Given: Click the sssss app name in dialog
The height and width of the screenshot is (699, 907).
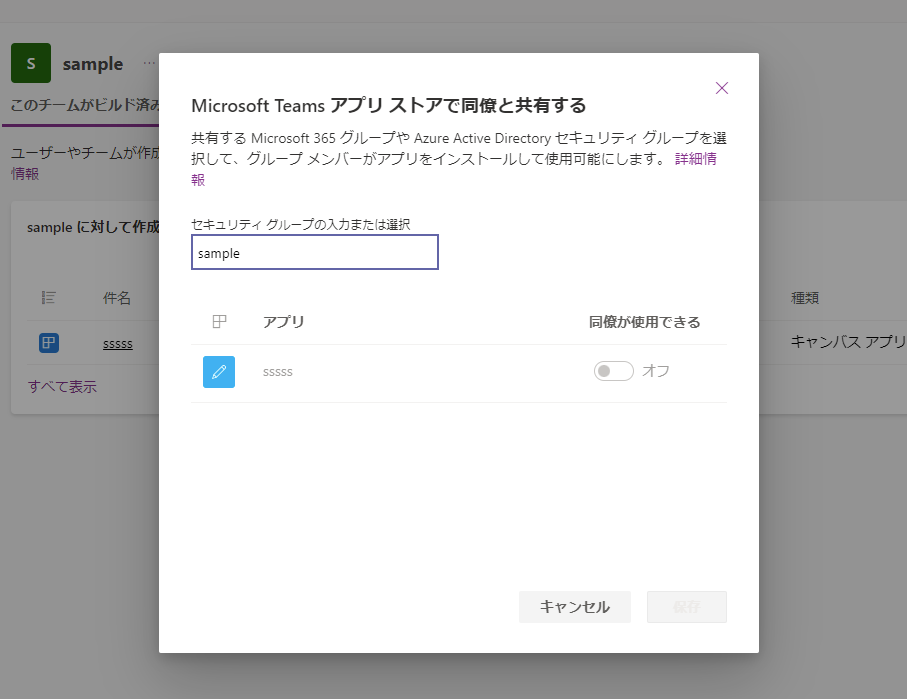Looking at the screenshot, I should [278, 372].
